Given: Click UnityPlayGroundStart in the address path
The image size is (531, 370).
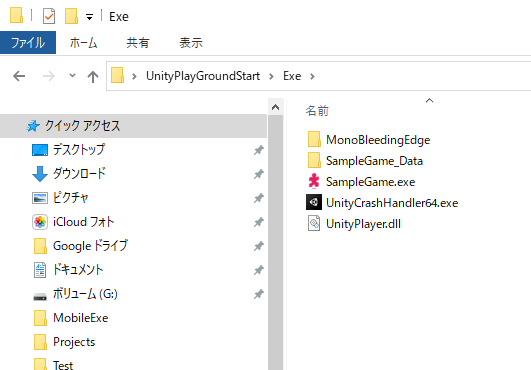Looking at the screenshot, I should [x=203, y=76].
